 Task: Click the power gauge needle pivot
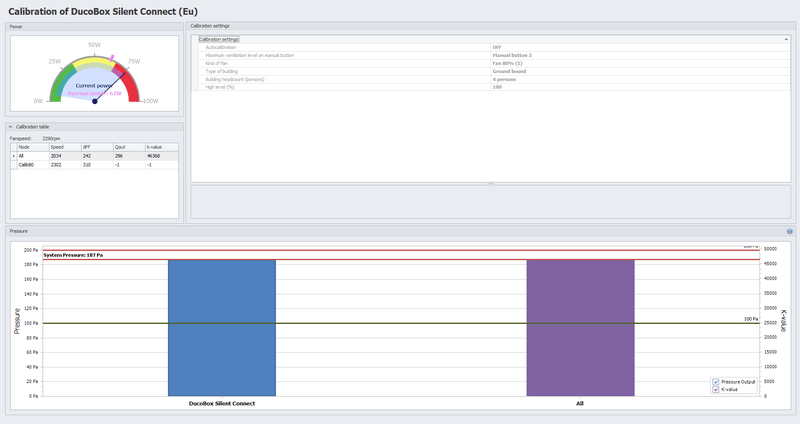(x=94, y=101)
